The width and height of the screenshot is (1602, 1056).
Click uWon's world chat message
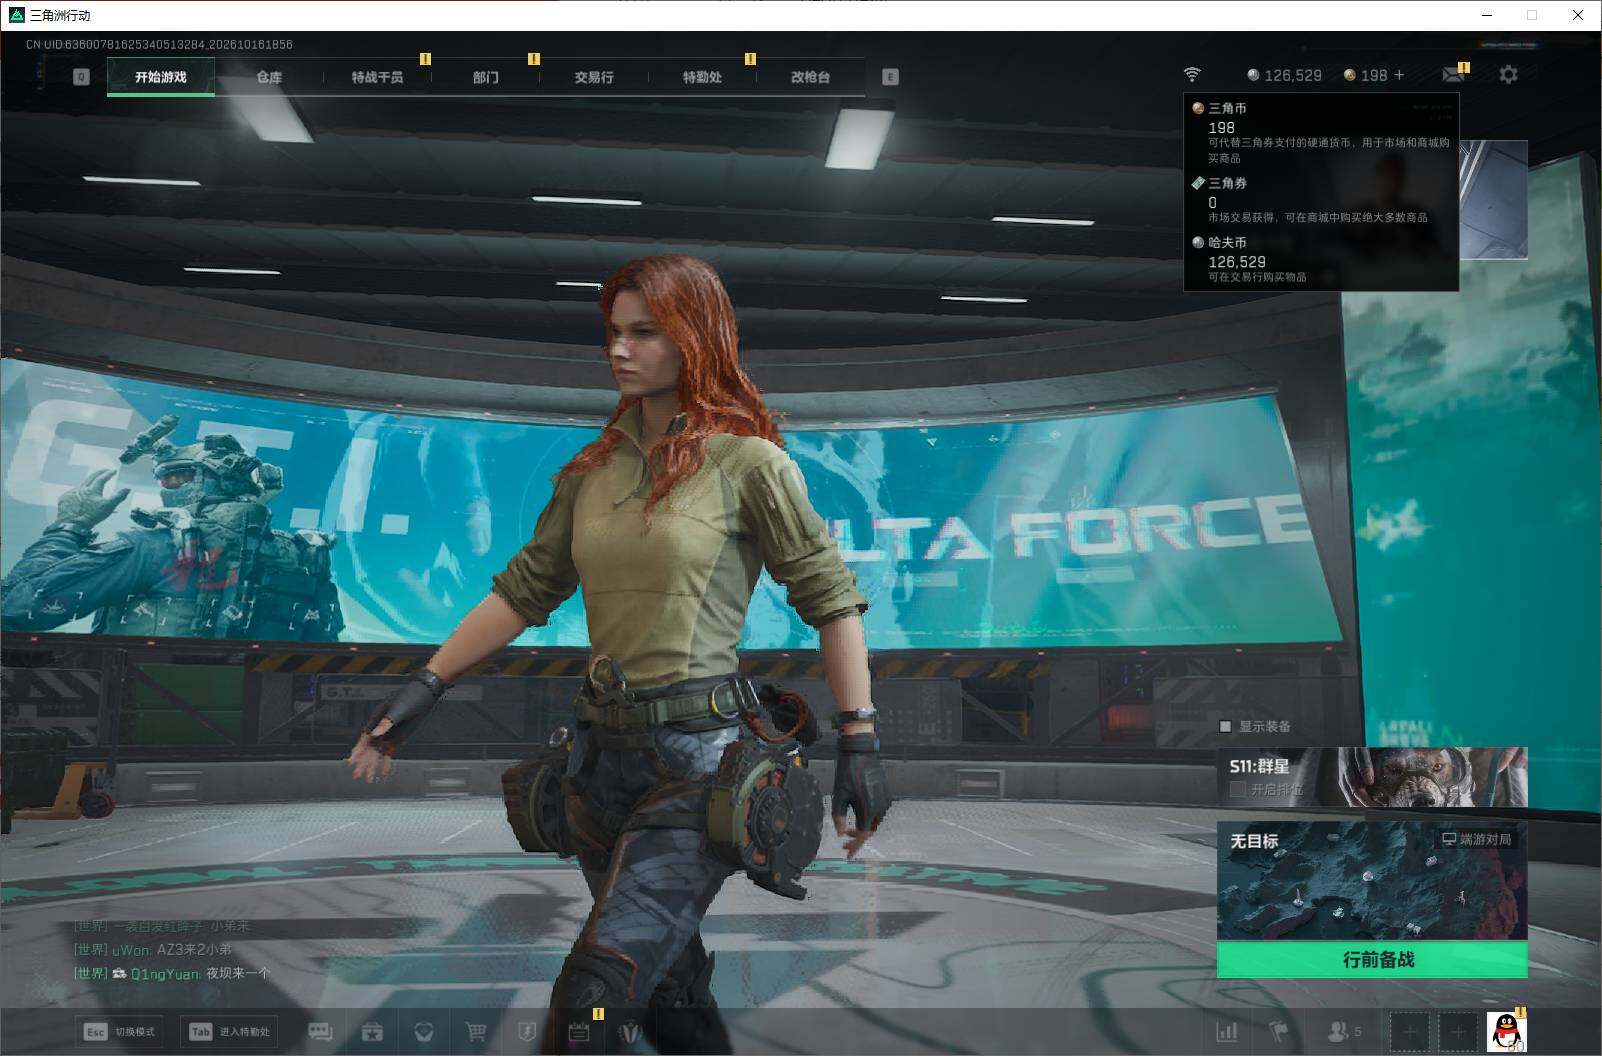tap(153, 949)
